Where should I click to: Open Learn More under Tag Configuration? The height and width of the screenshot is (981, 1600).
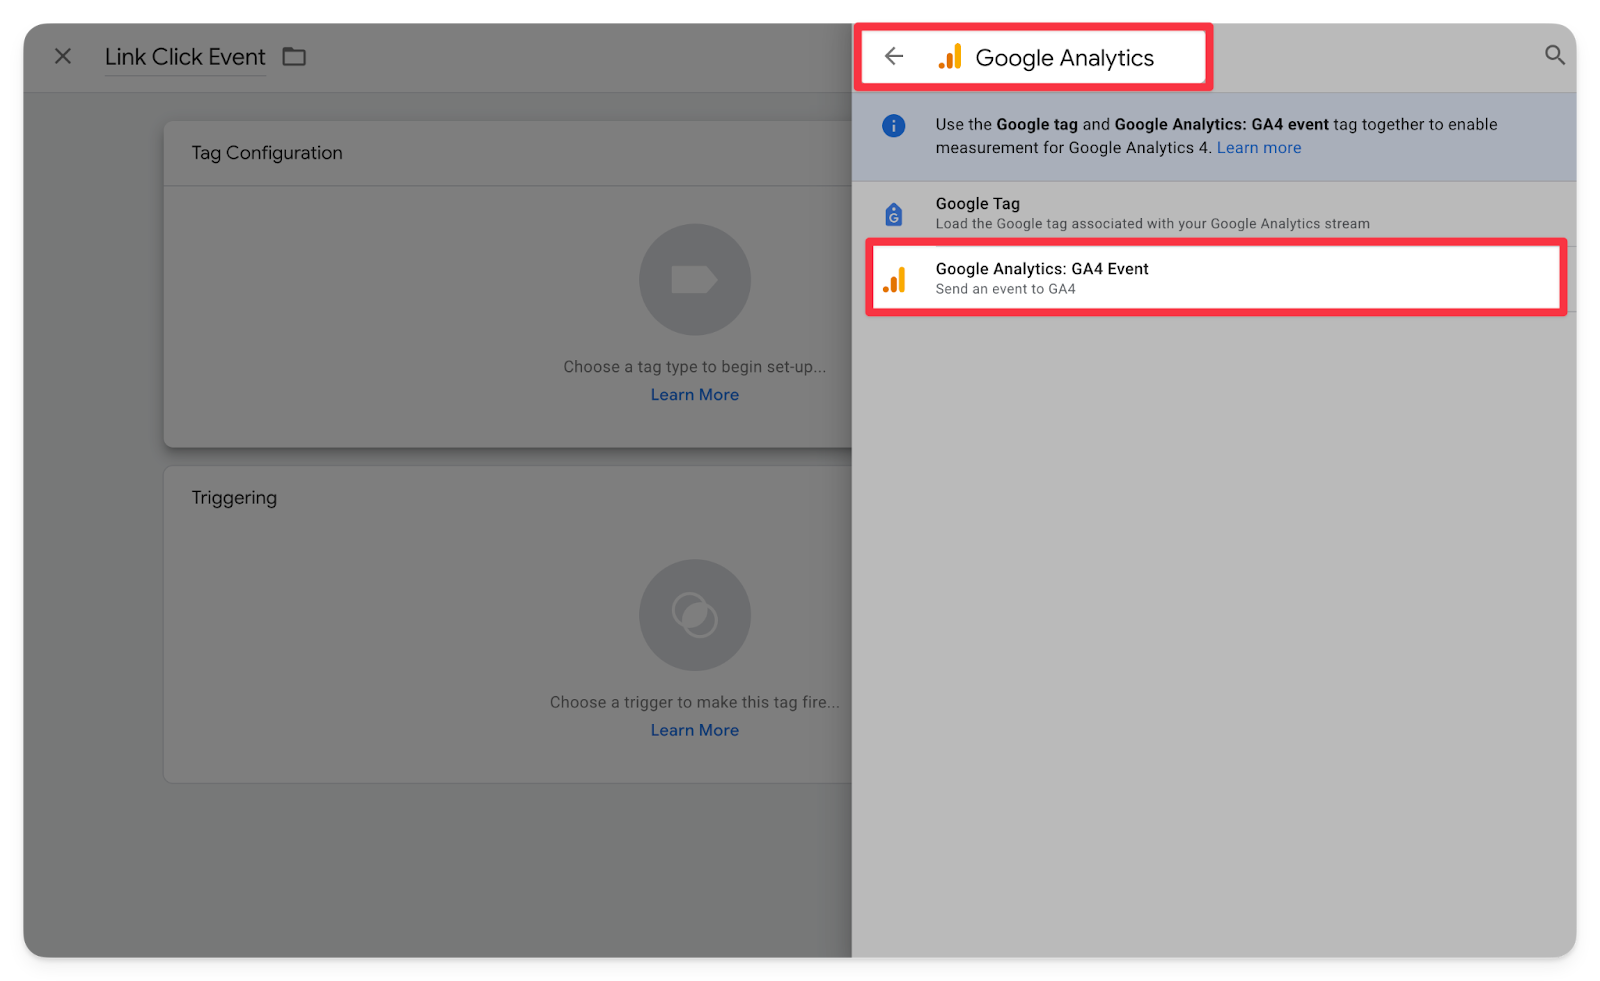click(694, 395)
